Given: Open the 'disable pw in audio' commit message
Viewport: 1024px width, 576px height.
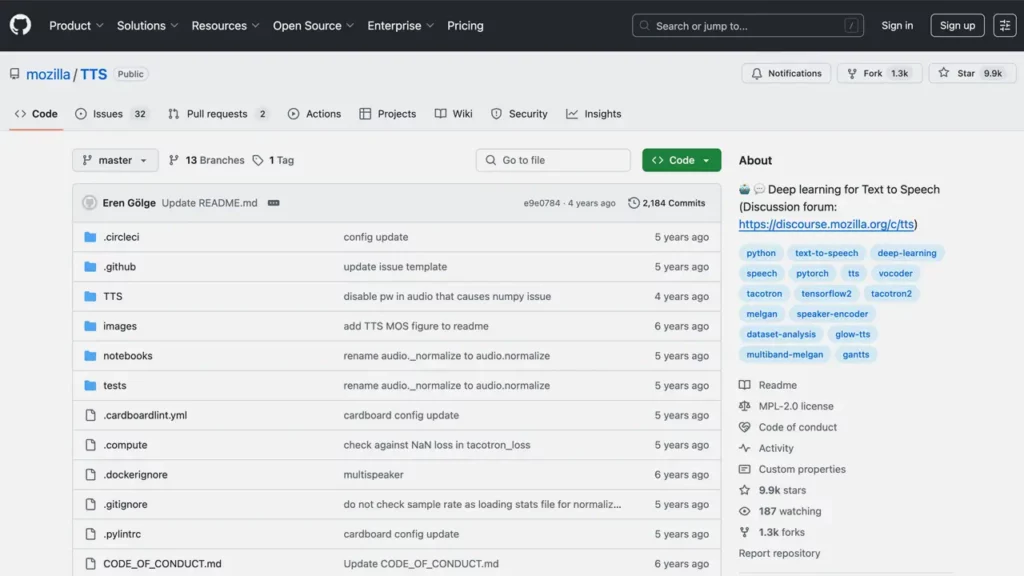Looking at the screenshot, I should [447, 296].
